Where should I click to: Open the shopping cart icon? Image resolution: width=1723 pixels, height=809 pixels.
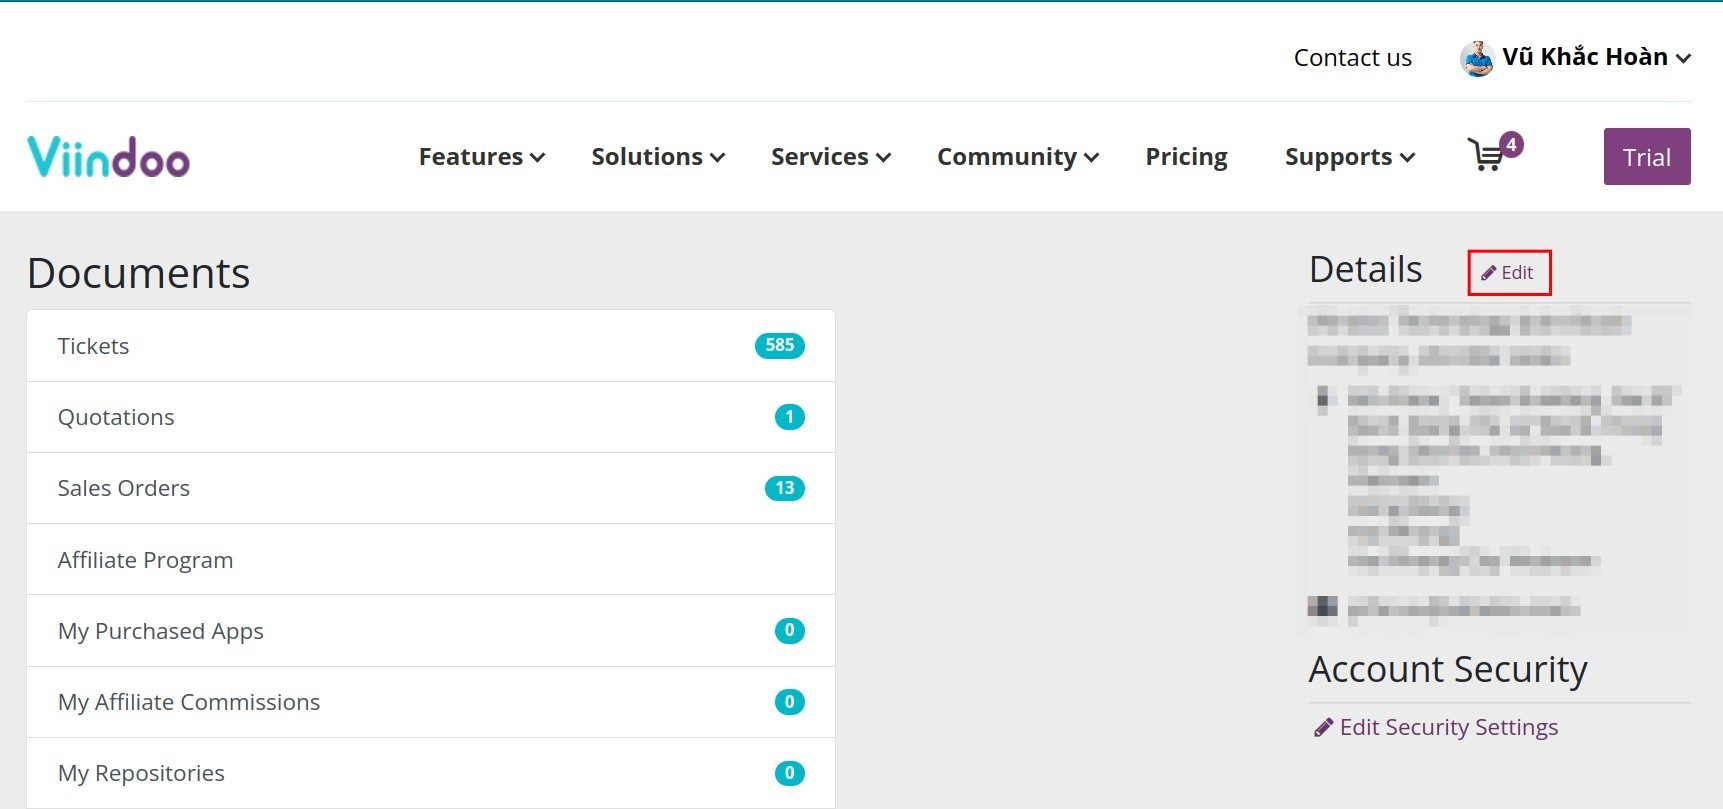click(x=1486, y=156)
